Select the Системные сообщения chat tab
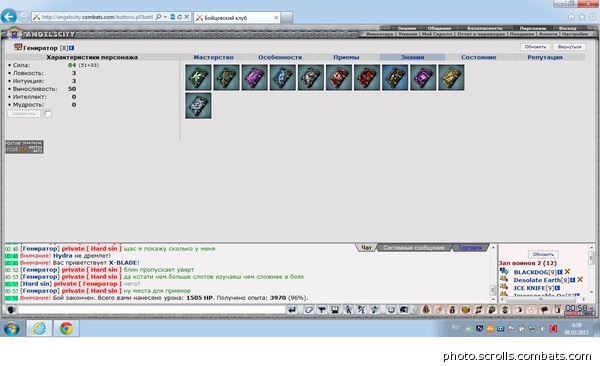The width and height of the screenshot is (600, 366). tap(414, 248)
